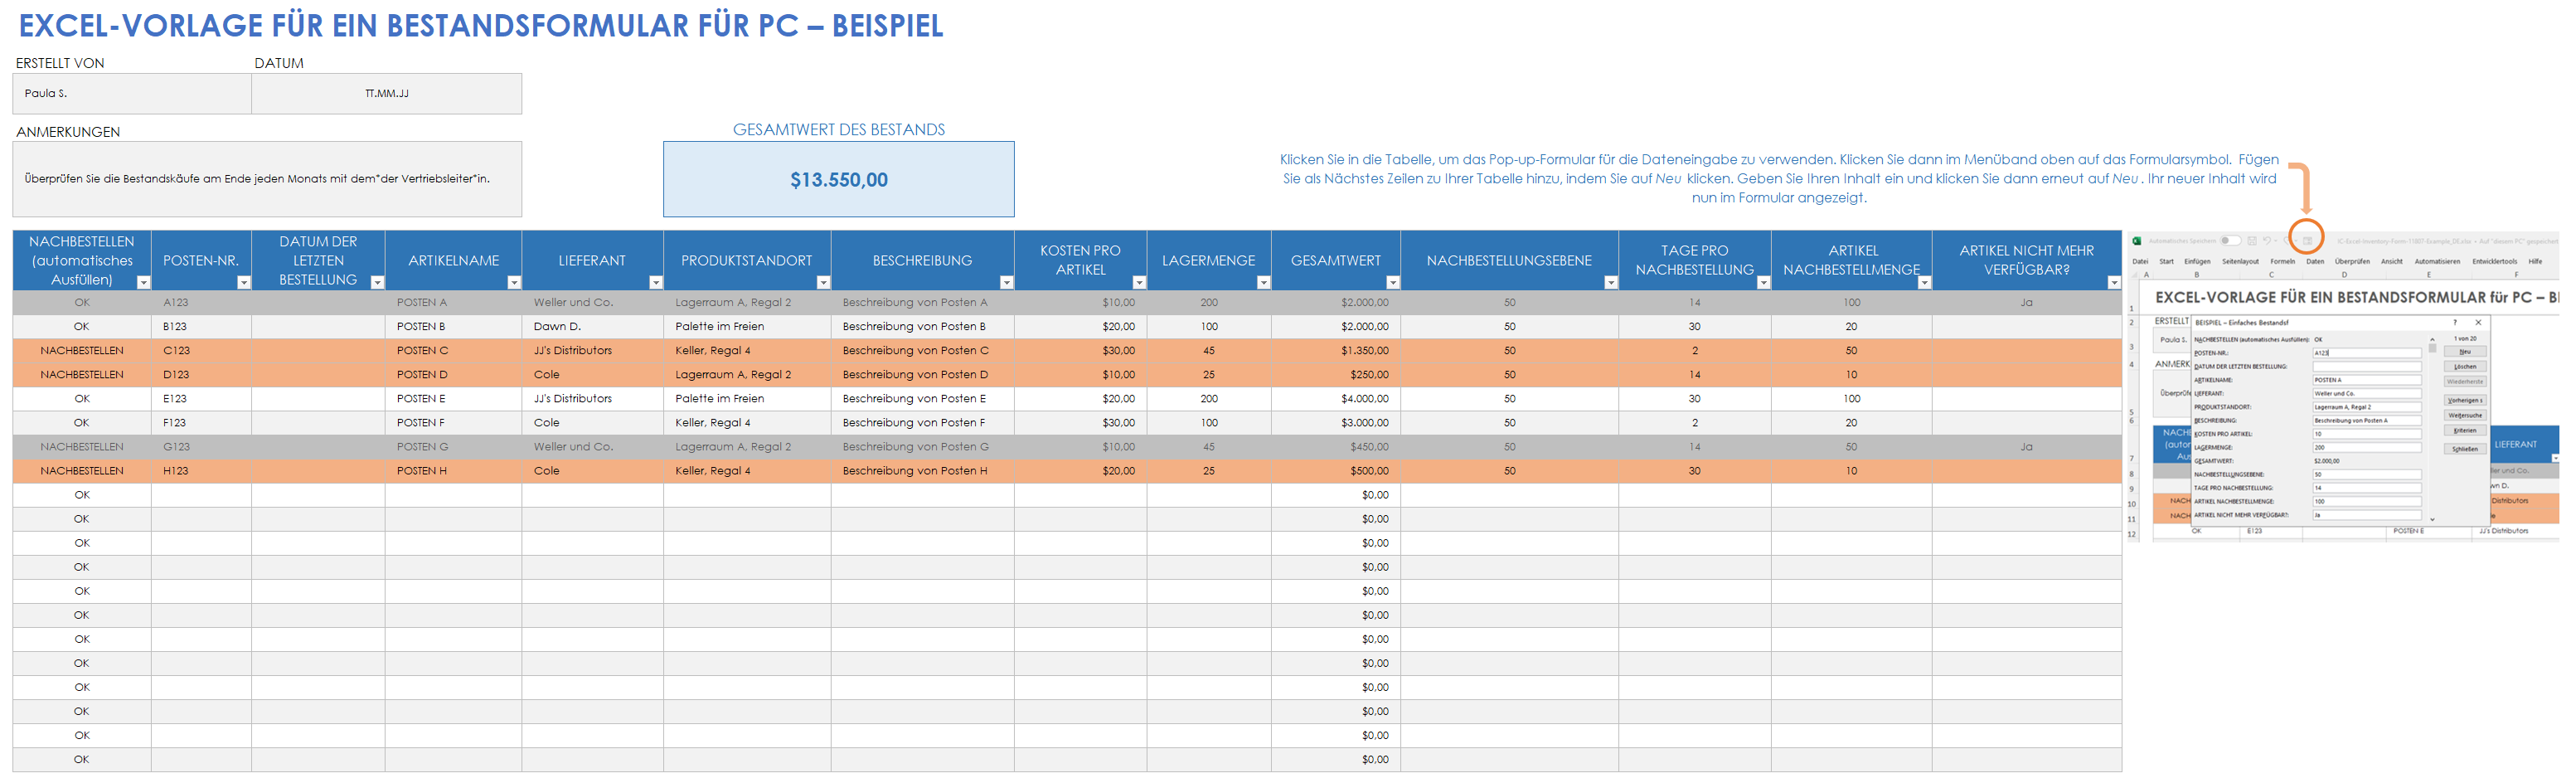Open the Automatisieren ribbon tab
The width and height of the screenshot is (2576, 783).
[2437, 262]
